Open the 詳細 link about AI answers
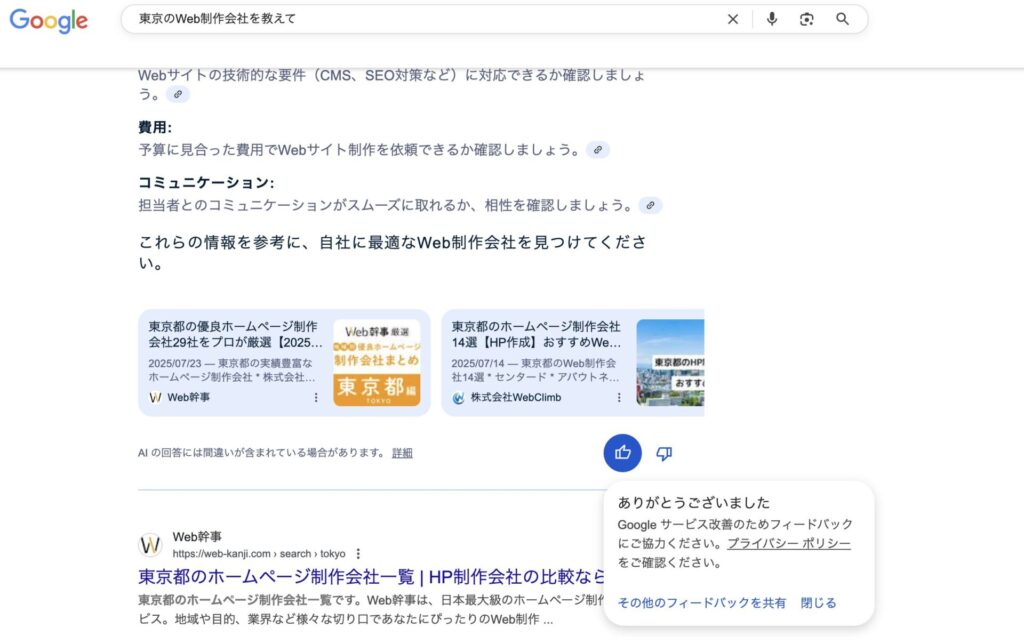Screen dimensions: 1024x644 [x=401, y=452]
